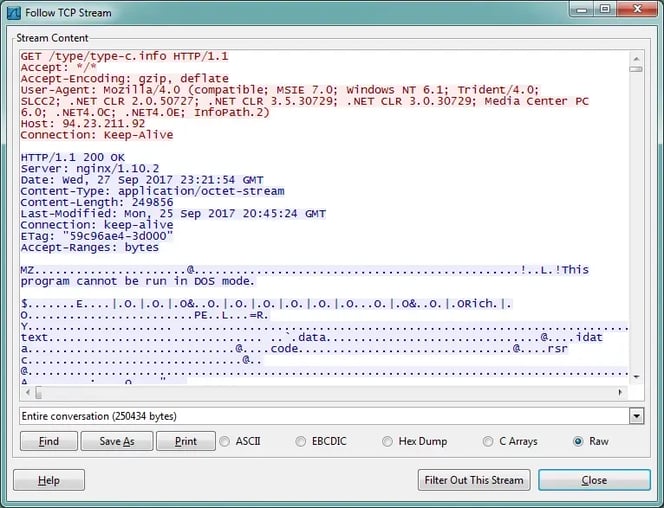Click the Find button
The width and height of the screenshot is (664, 508).
pos(48,441)
